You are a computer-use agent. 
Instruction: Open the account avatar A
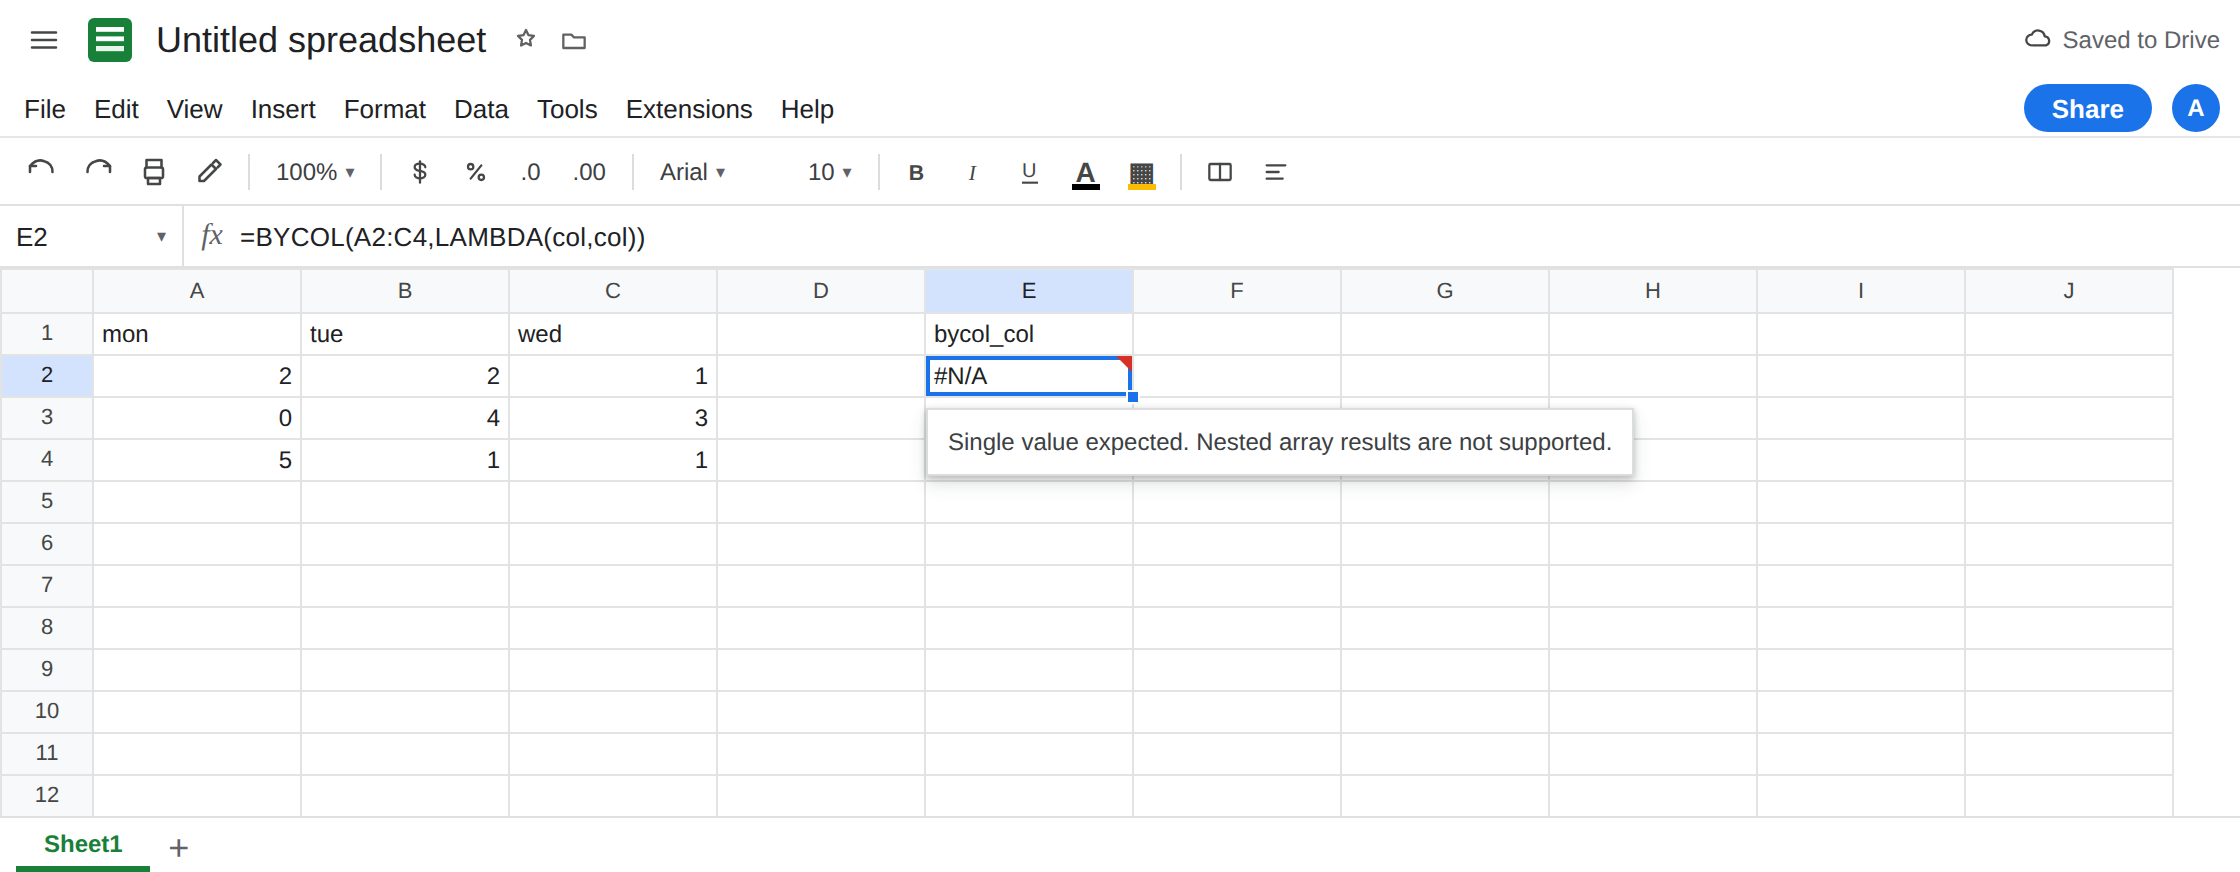(x=2195, y=108)
